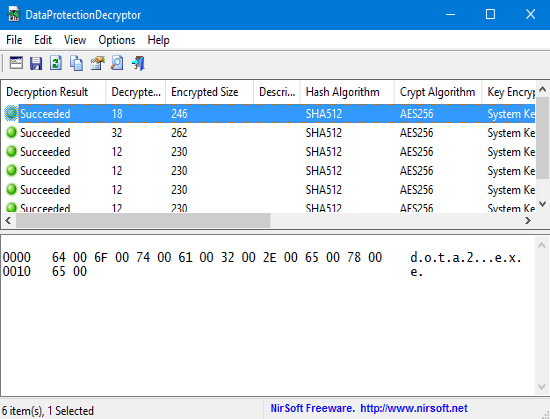Close the DataProtectionDecryptor window
Image resolution: width=550 pixels, height=419 pixels.
[x=530, y=14]
